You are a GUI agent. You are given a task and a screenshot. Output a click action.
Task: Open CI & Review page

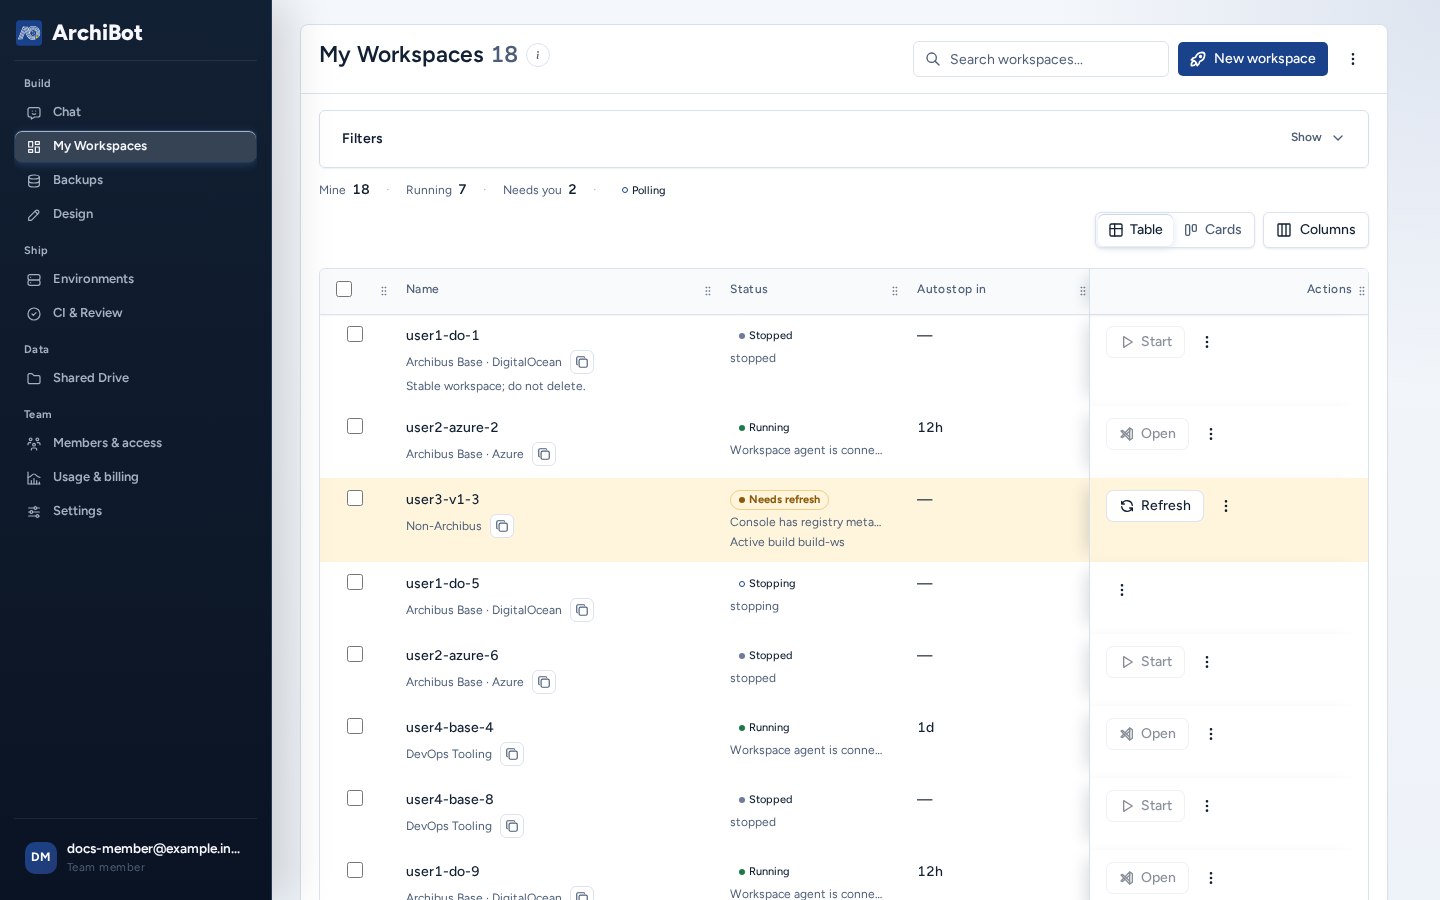[135, 313]
